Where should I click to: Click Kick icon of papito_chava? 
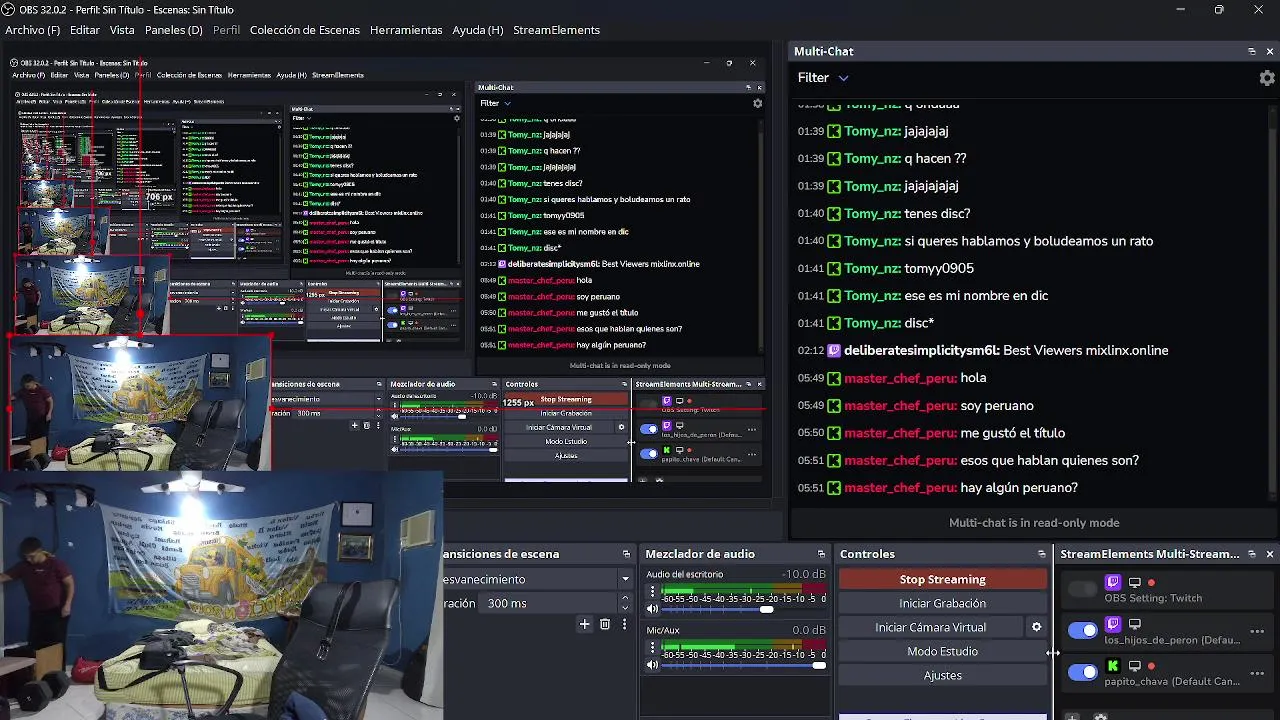[1113, 666]
